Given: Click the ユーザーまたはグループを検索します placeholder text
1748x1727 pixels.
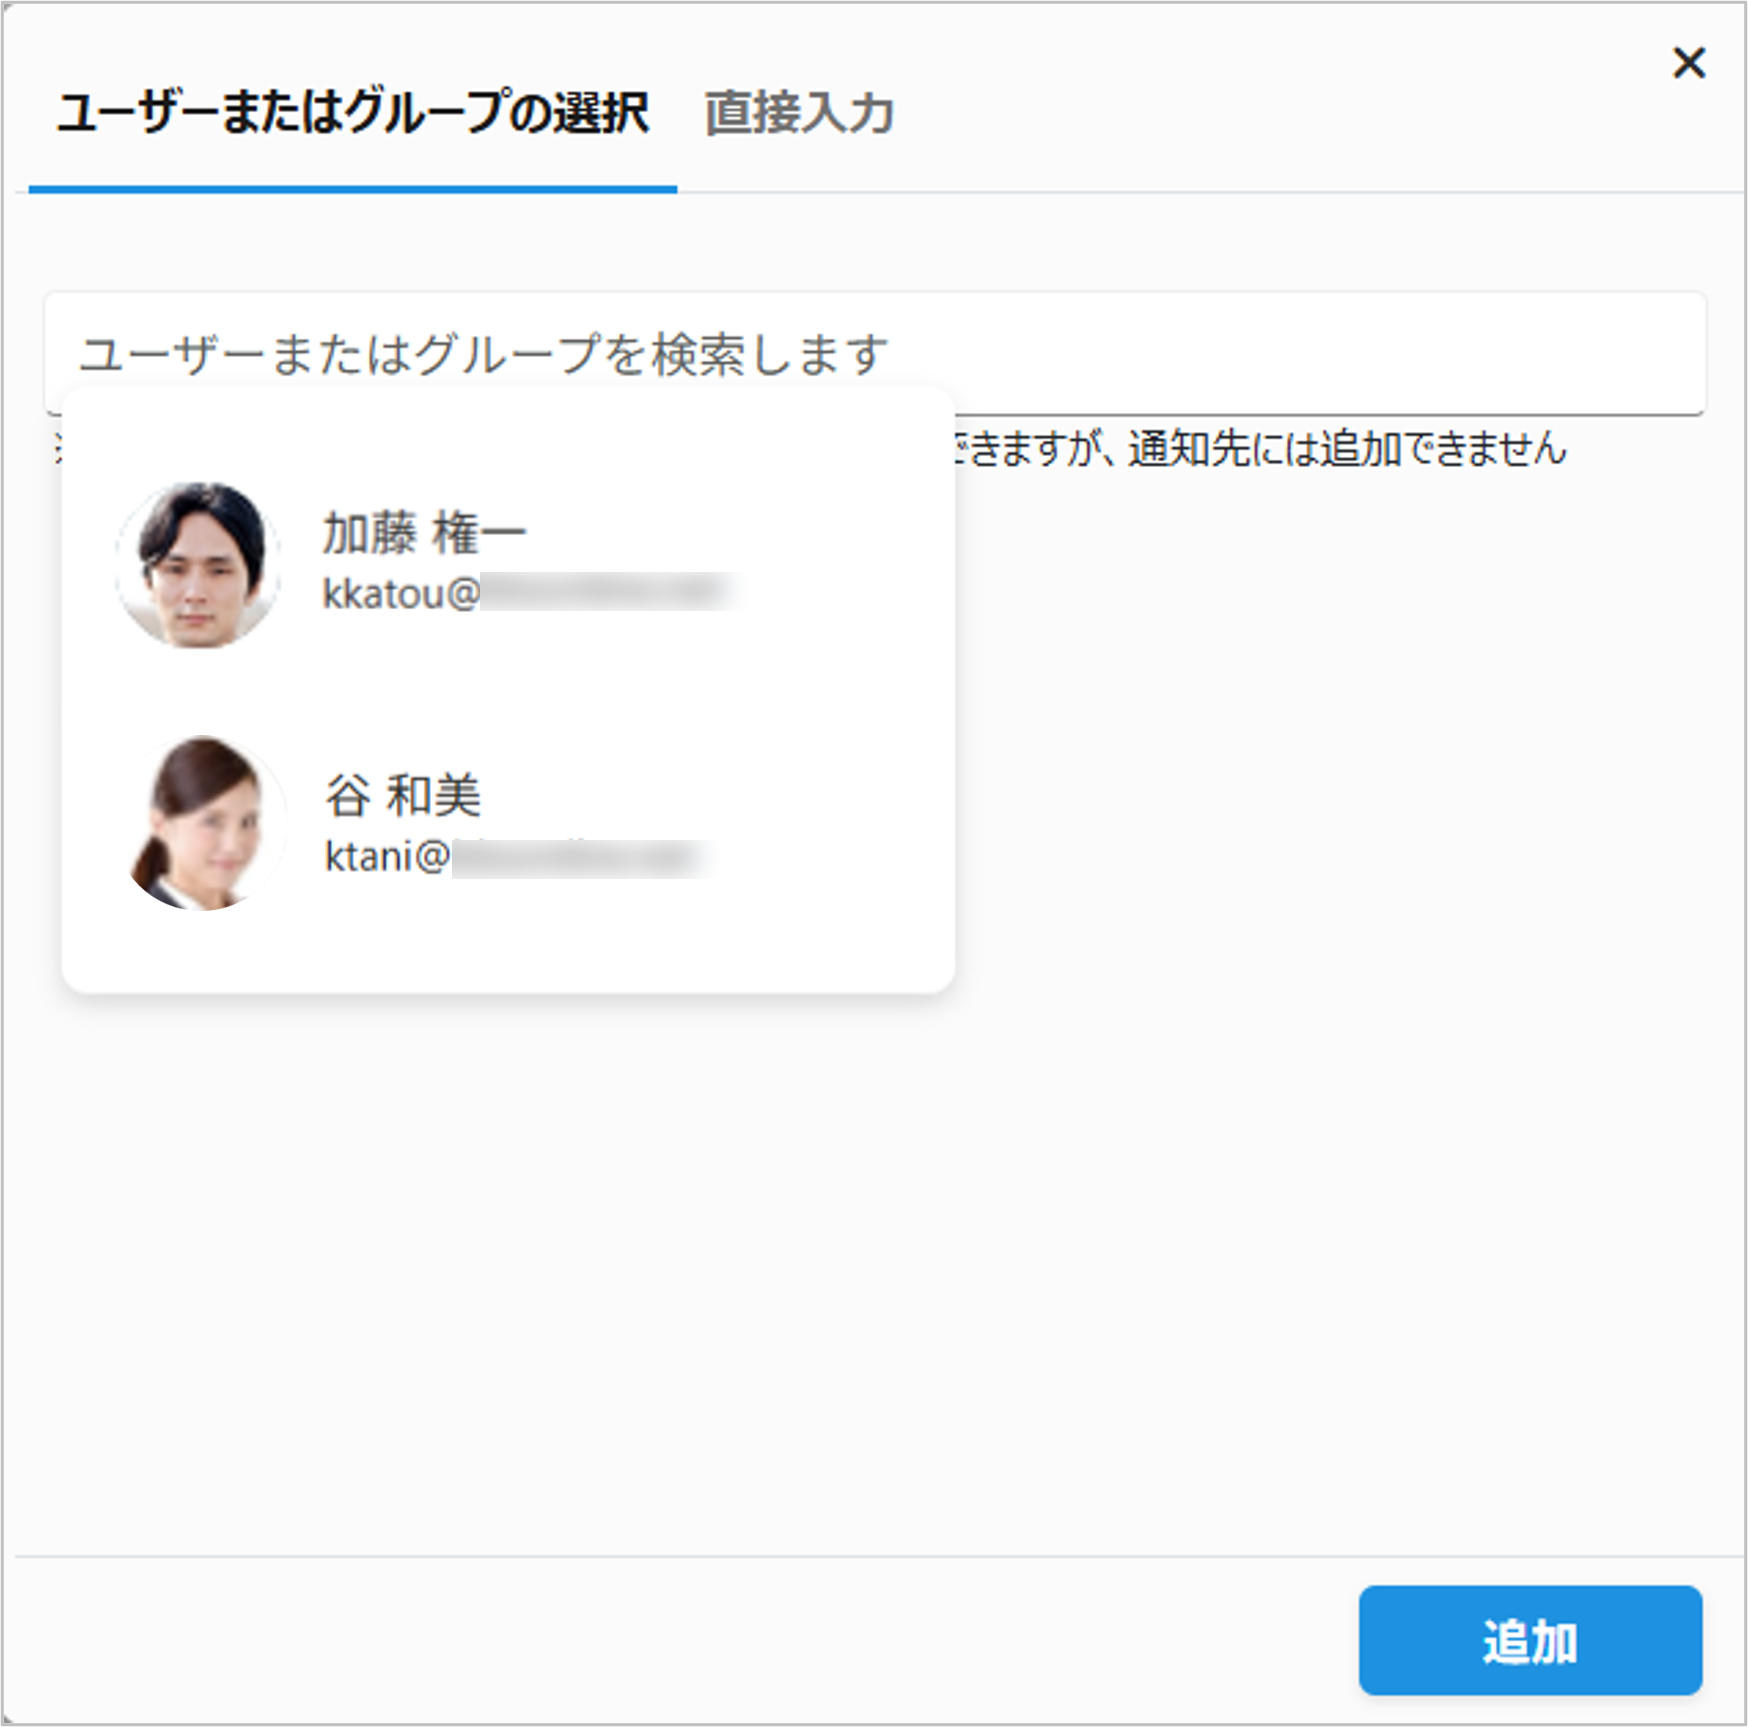Looking at the screenshot, I should [x=483, y=355].
